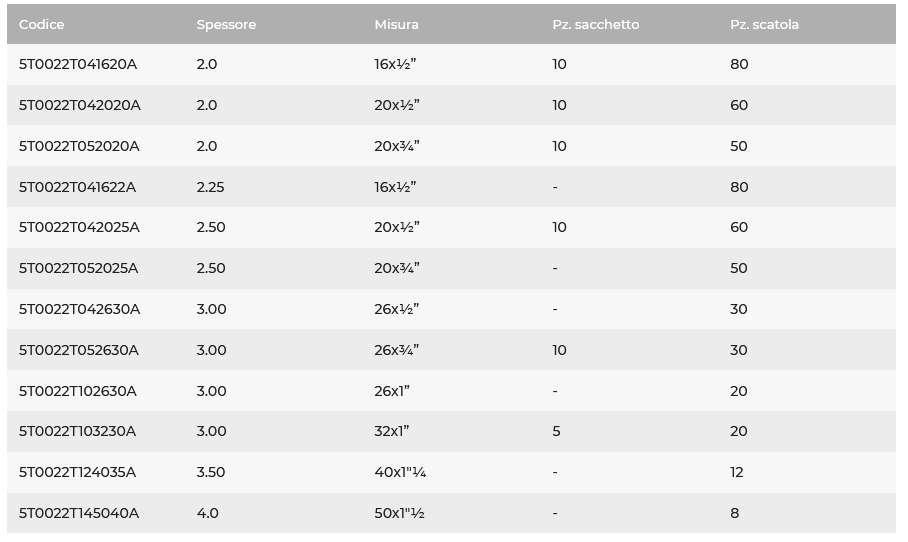Select product code 5T0022T145040A
The width and height of the screenshot is (908, 542).
pyautogui.click(x=79, y=514)
